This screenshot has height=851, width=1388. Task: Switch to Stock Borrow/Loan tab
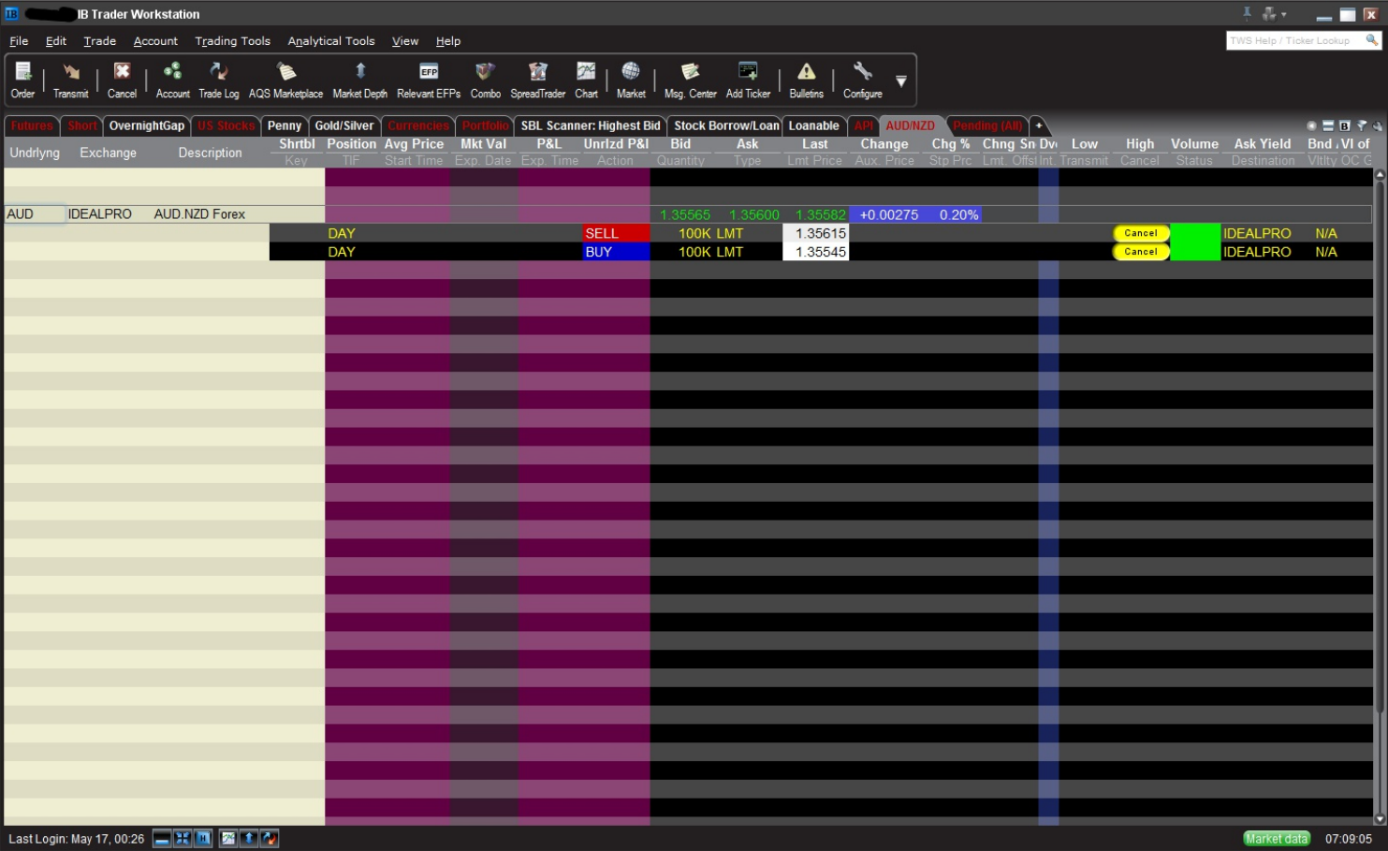[x=727, y=126]
